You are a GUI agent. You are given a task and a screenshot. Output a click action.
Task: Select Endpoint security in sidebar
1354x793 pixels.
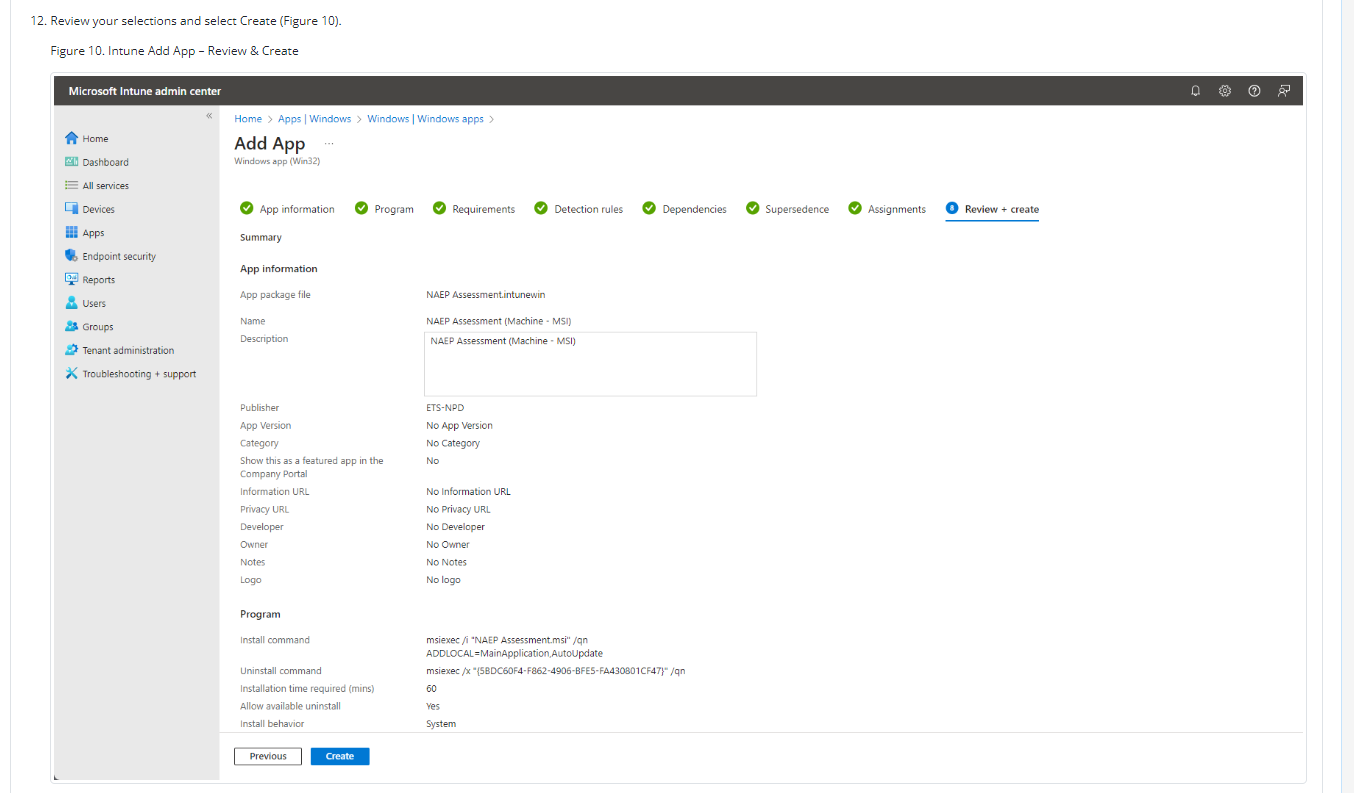110,256
